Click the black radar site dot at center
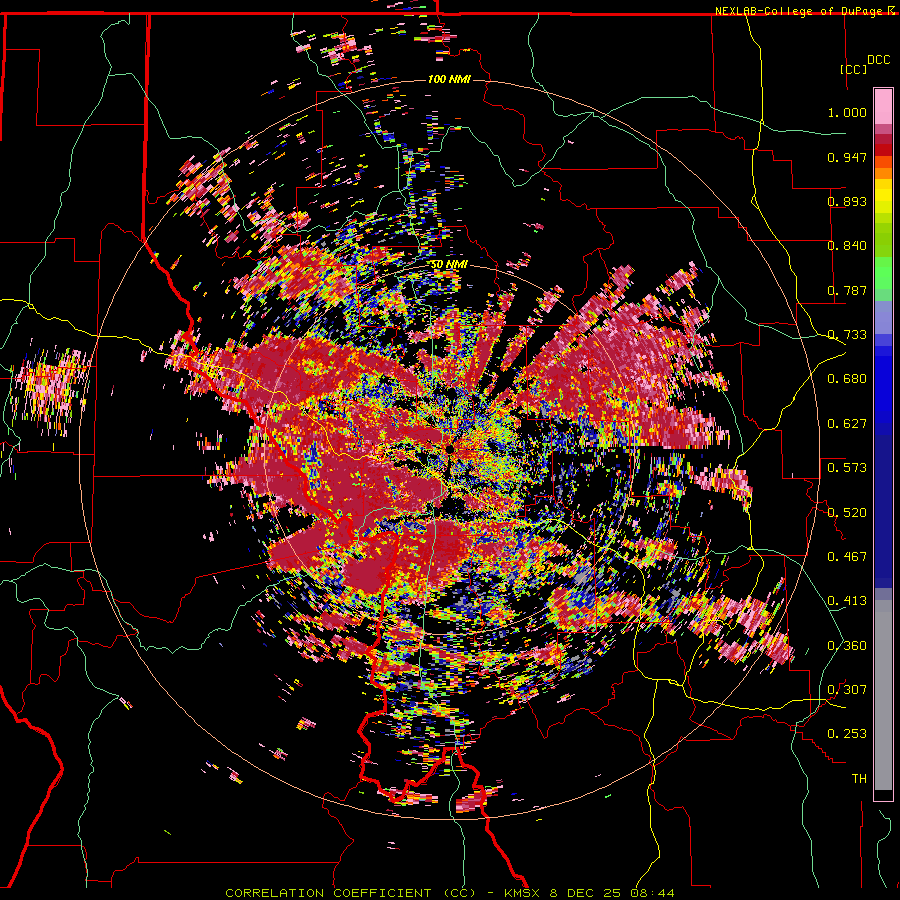 click(449, 448)
